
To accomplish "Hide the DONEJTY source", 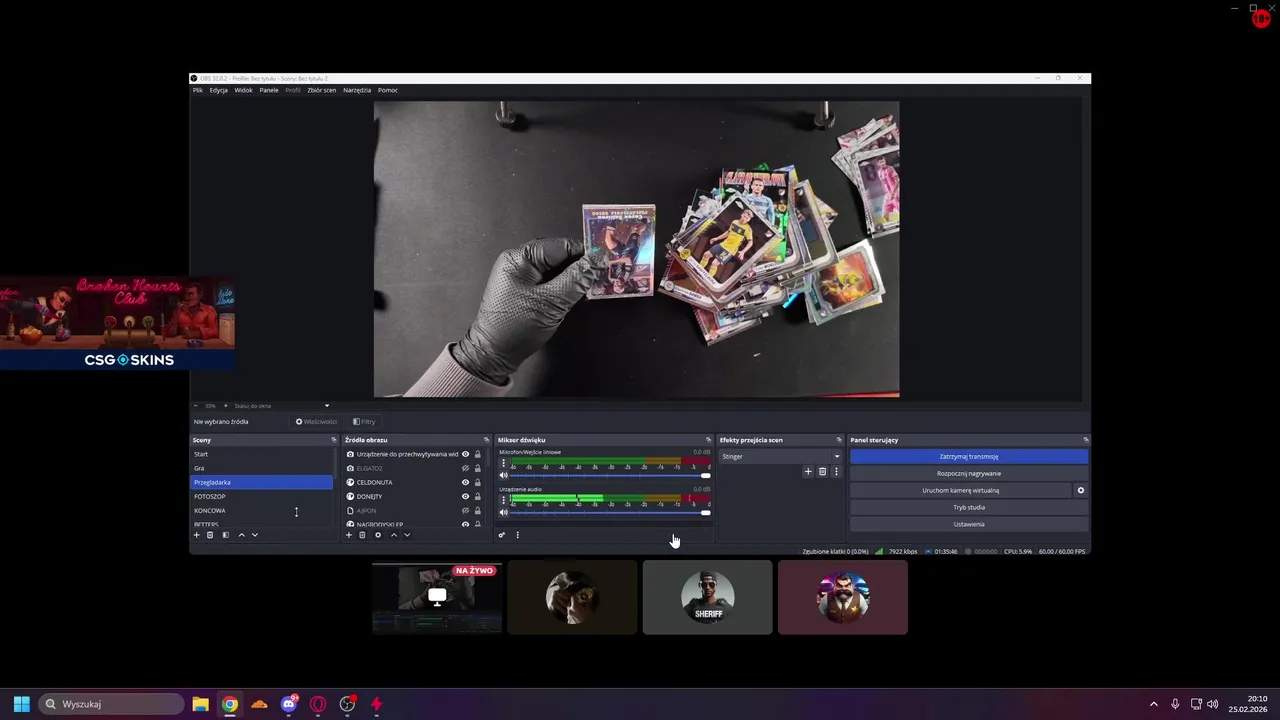I will pyautogui.click(x=465, y=496).
